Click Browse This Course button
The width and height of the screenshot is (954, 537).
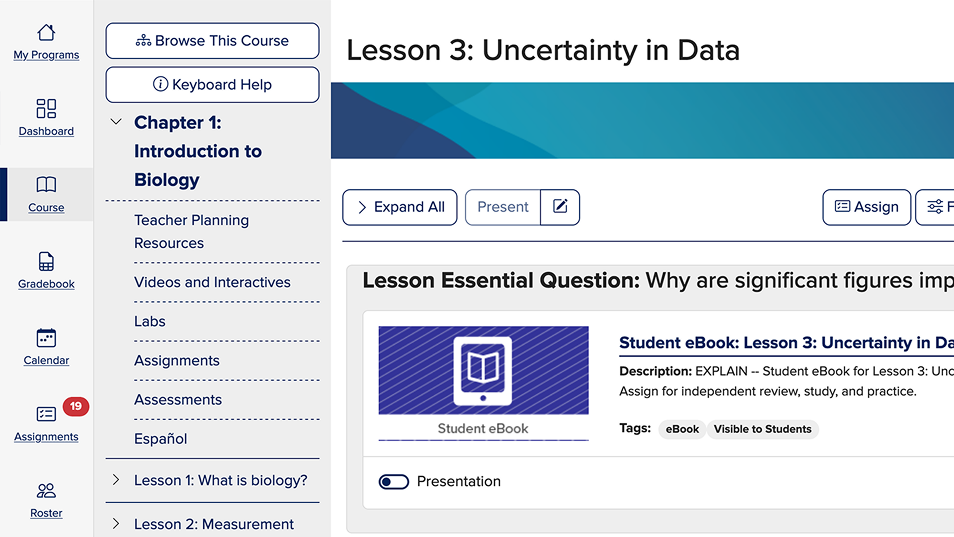[212, 41]
